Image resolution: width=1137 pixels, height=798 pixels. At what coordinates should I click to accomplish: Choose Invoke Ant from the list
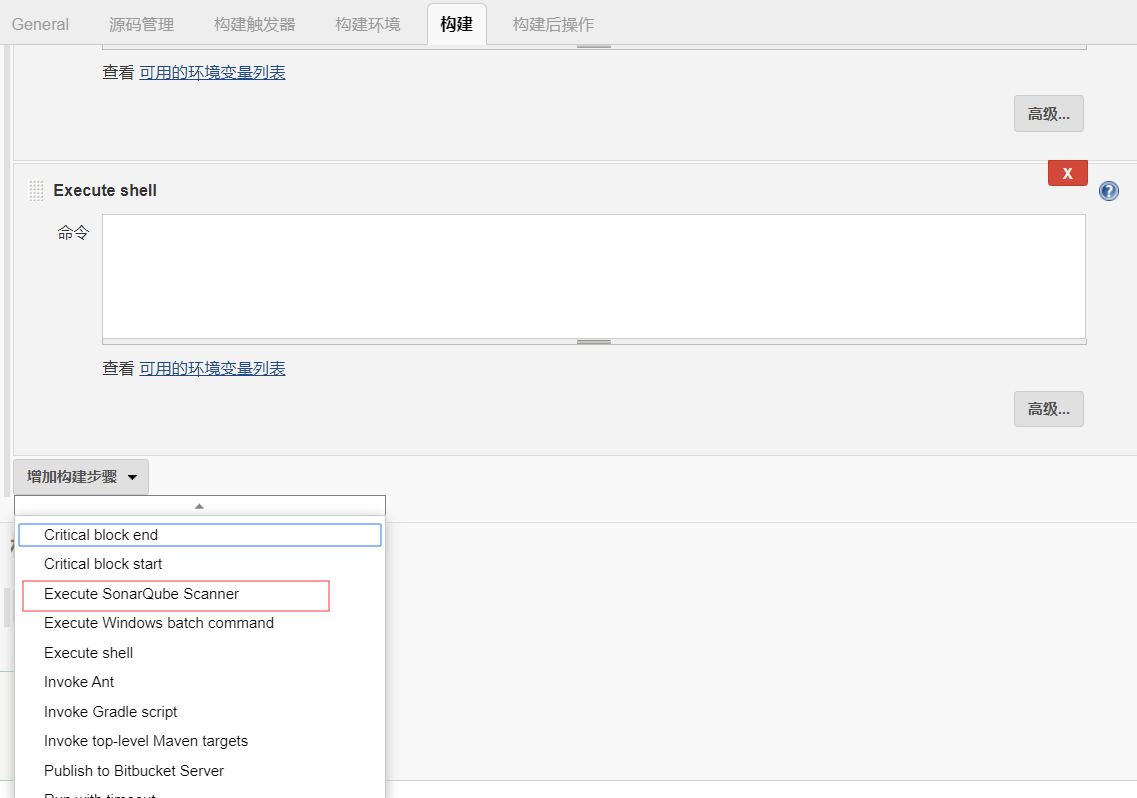coord(79,681)
